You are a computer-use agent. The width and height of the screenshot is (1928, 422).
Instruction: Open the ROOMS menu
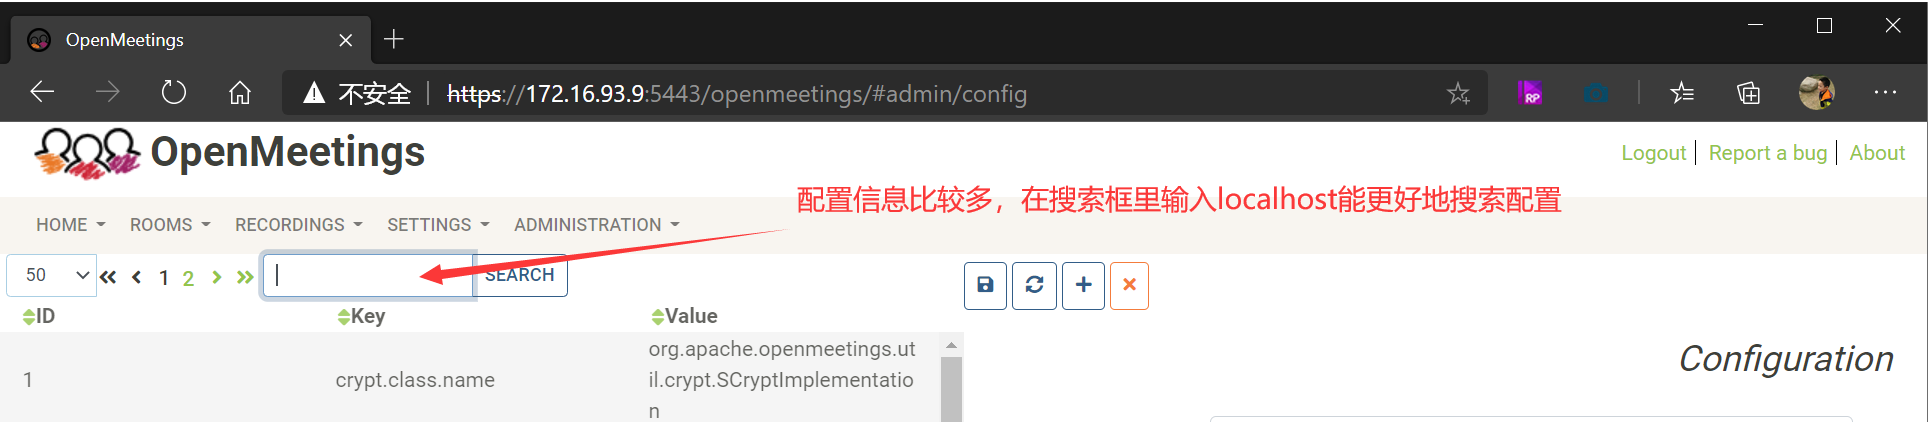(170, 225)
